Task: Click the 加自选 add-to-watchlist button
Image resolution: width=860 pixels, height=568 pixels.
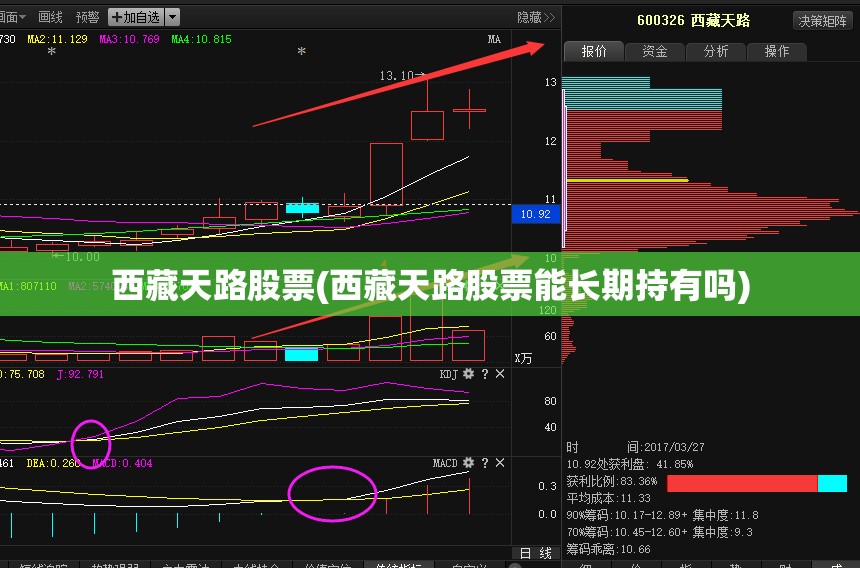Action: (x=135, y=18)
